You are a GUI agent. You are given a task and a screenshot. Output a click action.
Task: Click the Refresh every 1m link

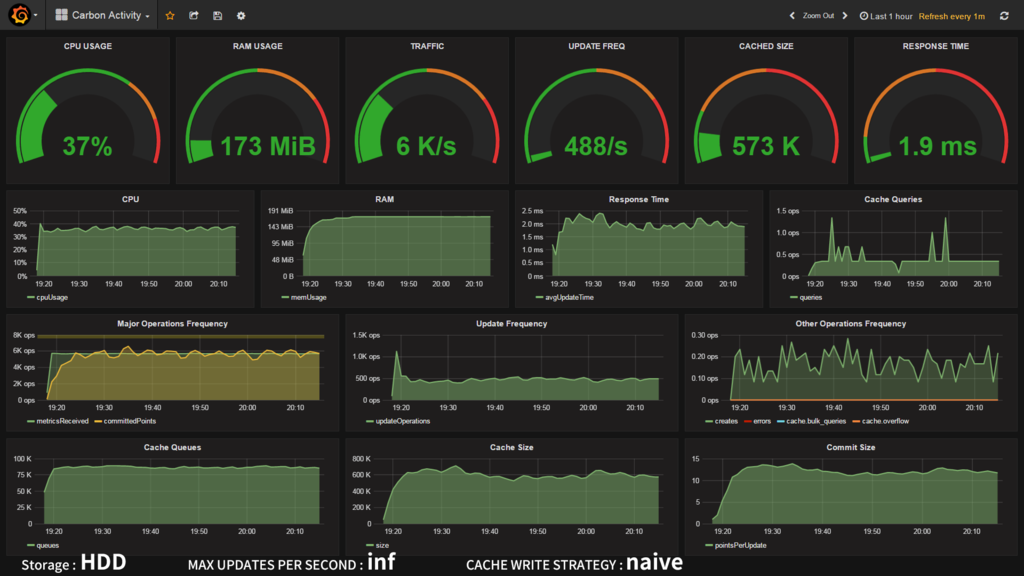[952, 16]
